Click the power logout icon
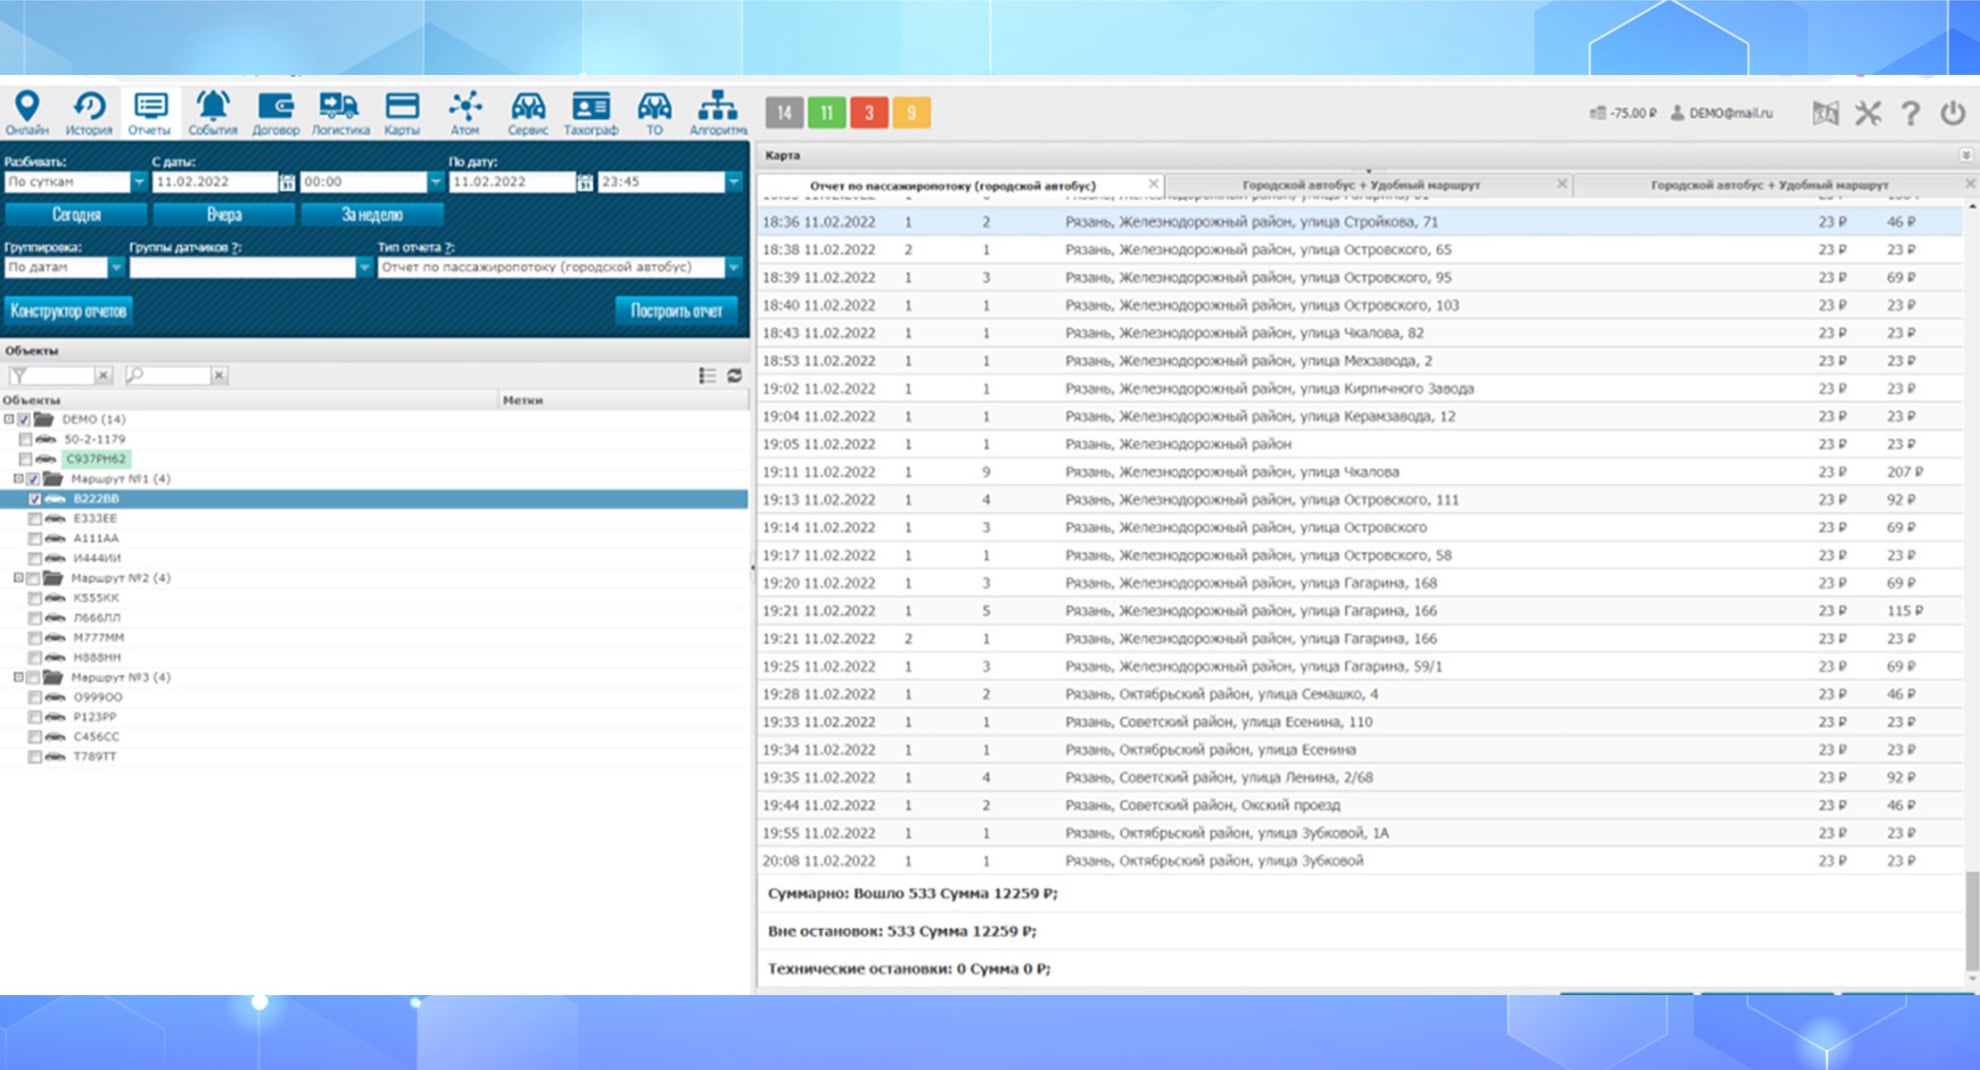The width and height of the screenshot is (1980, 1070). pos(1952,113)
